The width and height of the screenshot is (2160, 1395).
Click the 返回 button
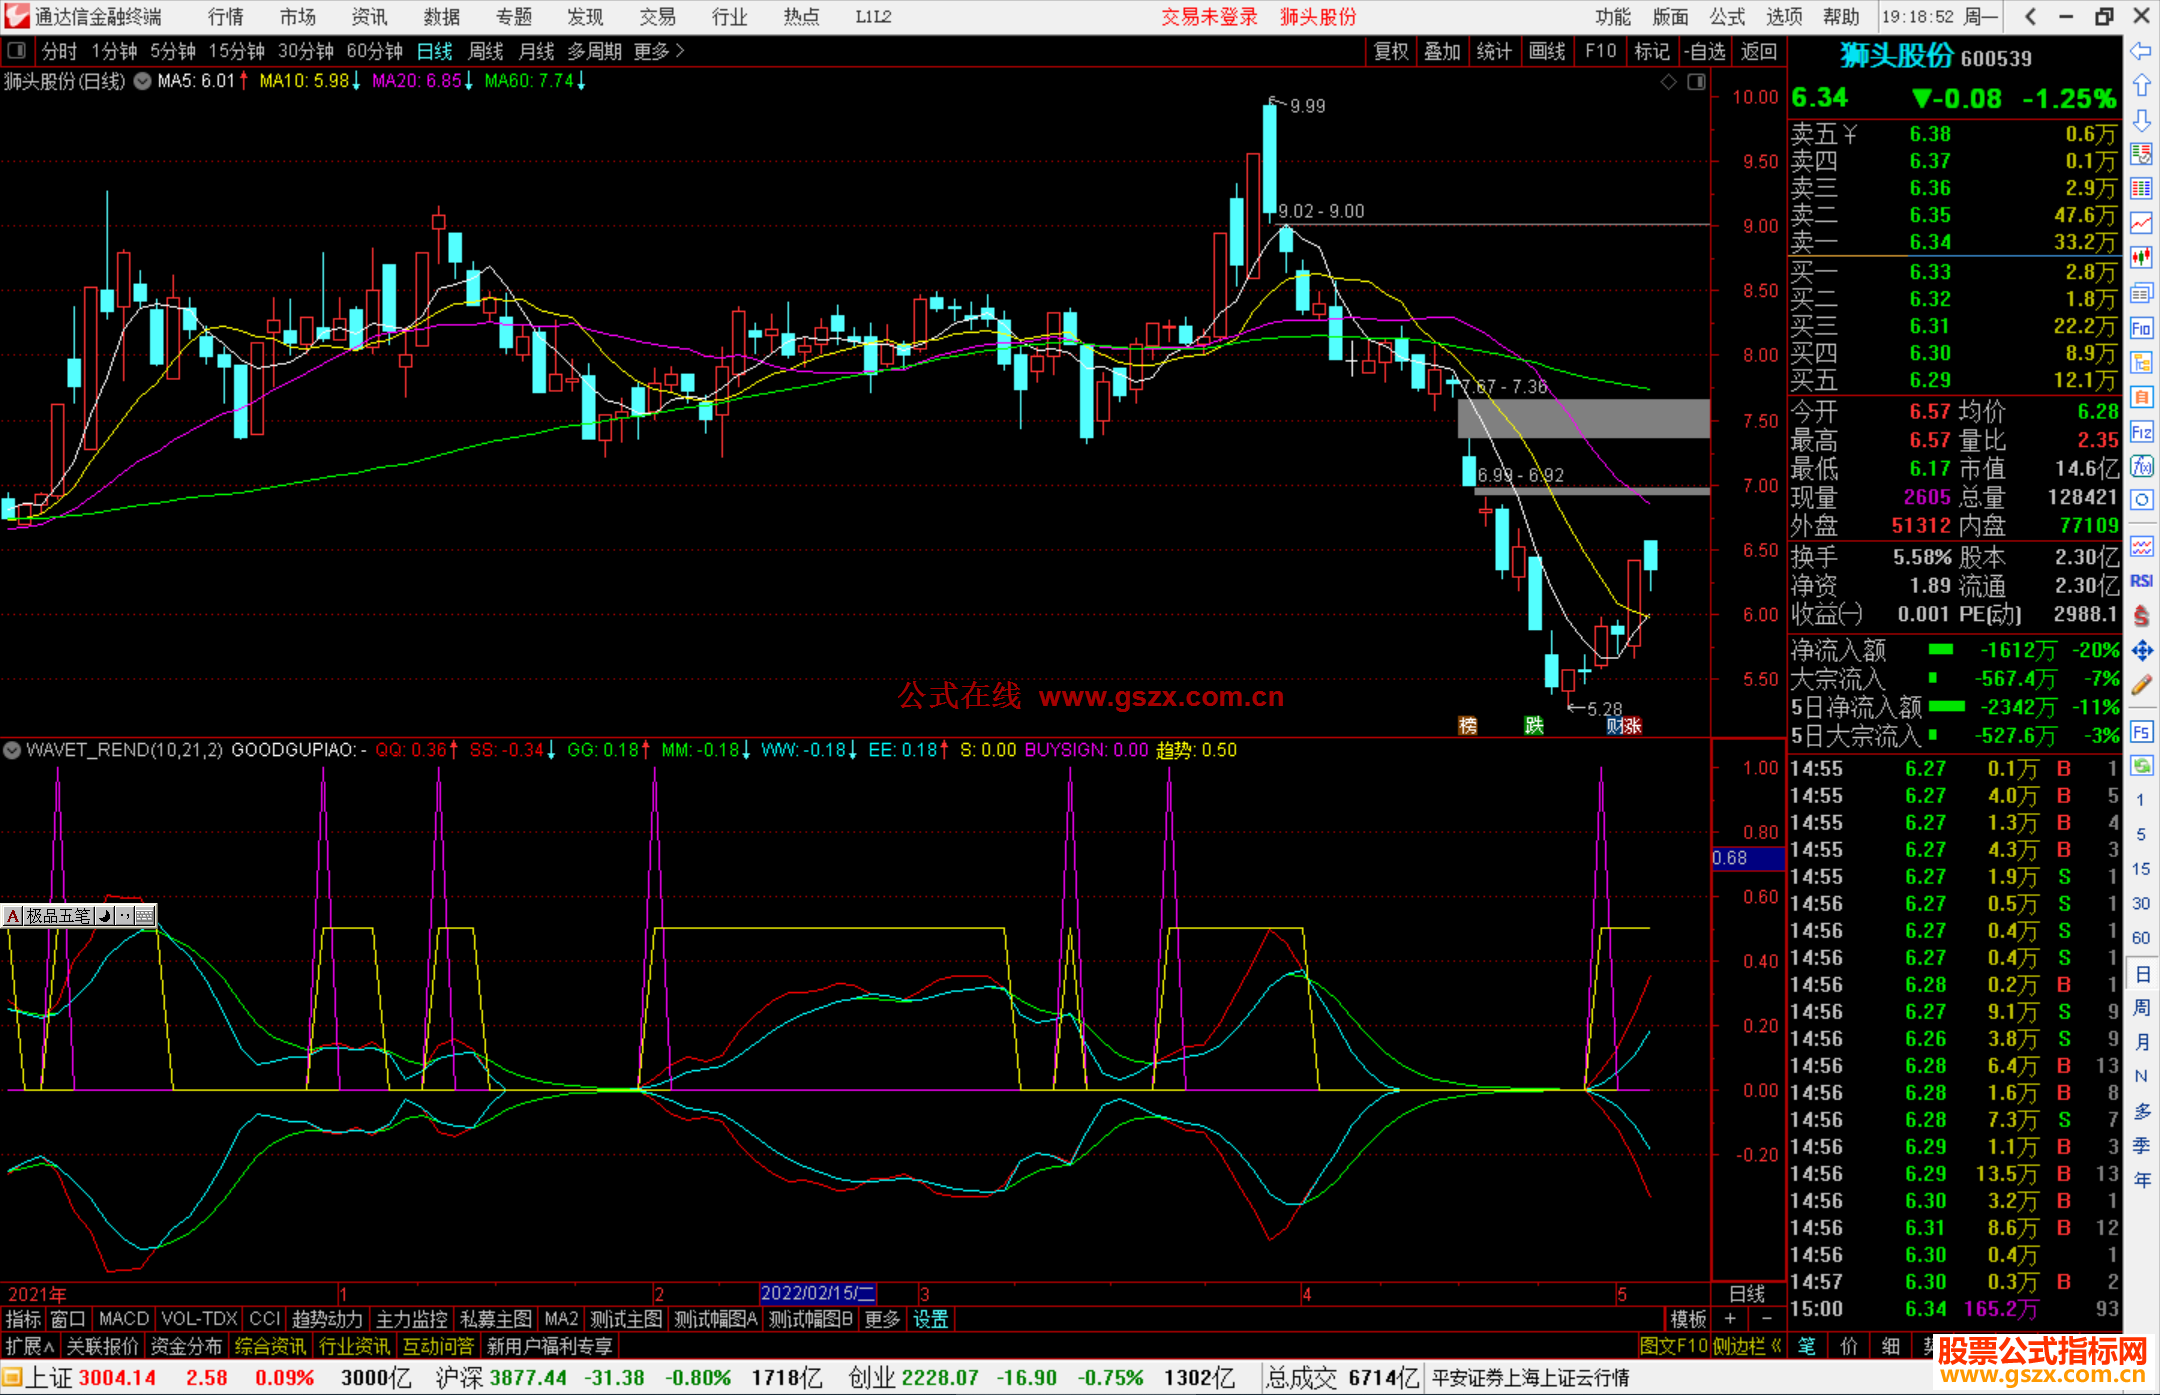1759,51
